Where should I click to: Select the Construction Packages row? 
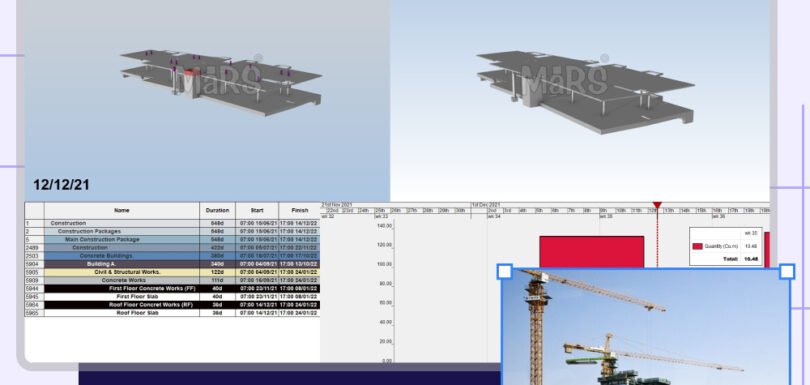tap(173, 232)
